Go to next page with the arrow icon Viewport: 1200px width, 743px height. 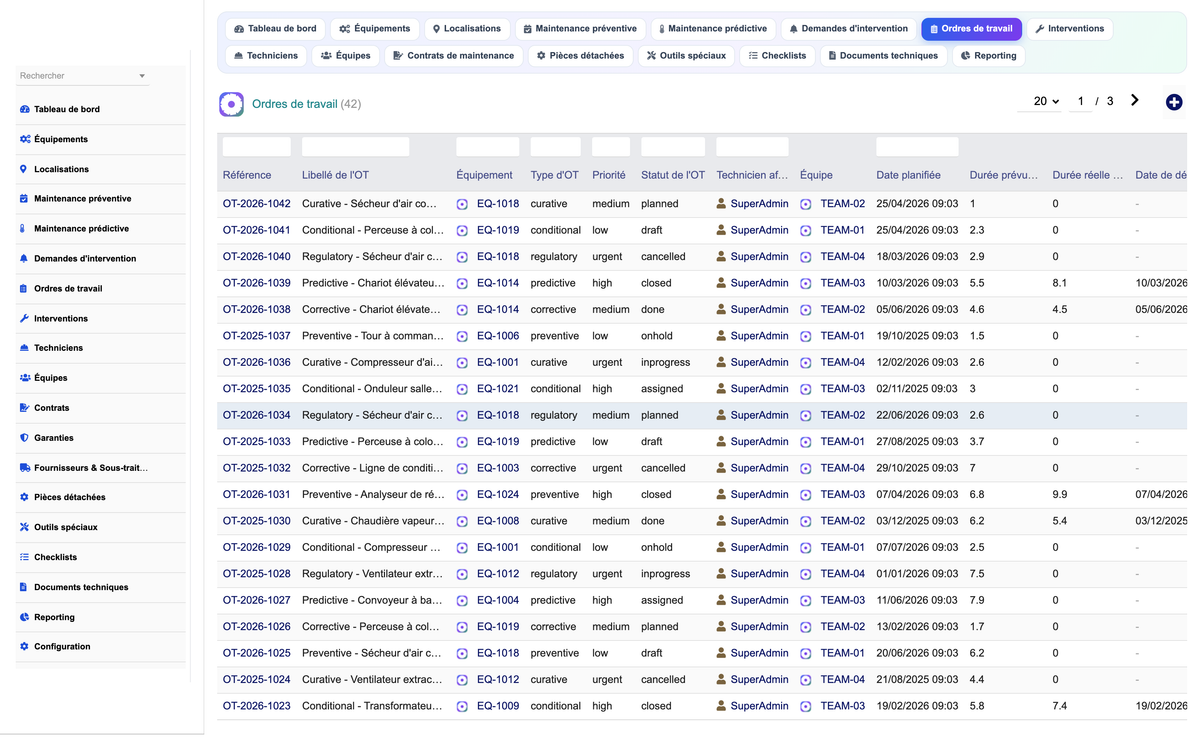pyautogui.click(x=1135, y=101)
